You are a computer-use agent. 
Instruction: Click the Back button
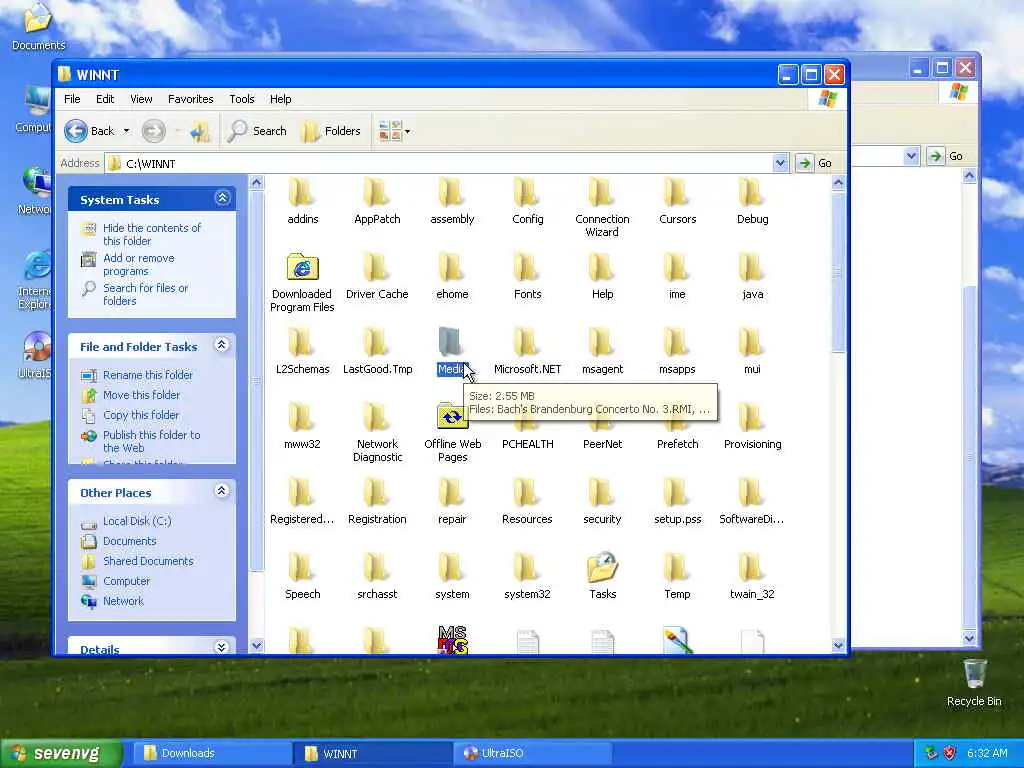[90, 131]
